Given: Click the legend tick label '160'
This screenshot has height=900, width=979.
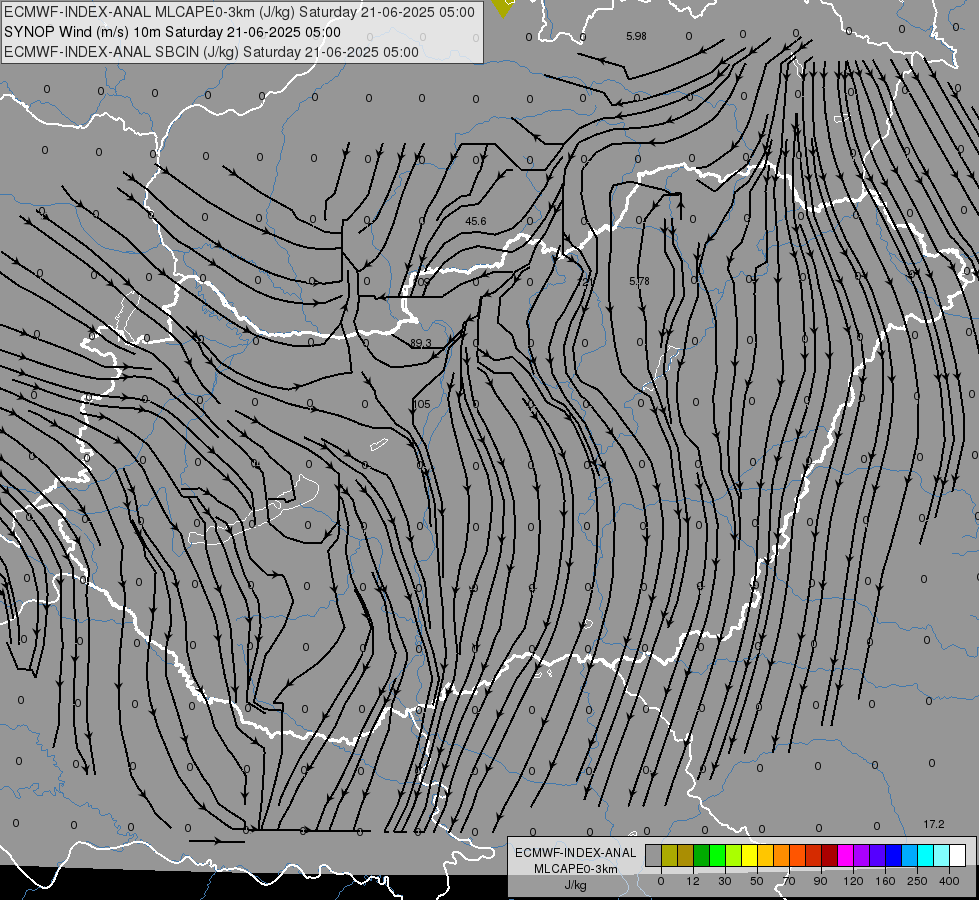Looking at the screenshot, I should click(x=885, y=881).
